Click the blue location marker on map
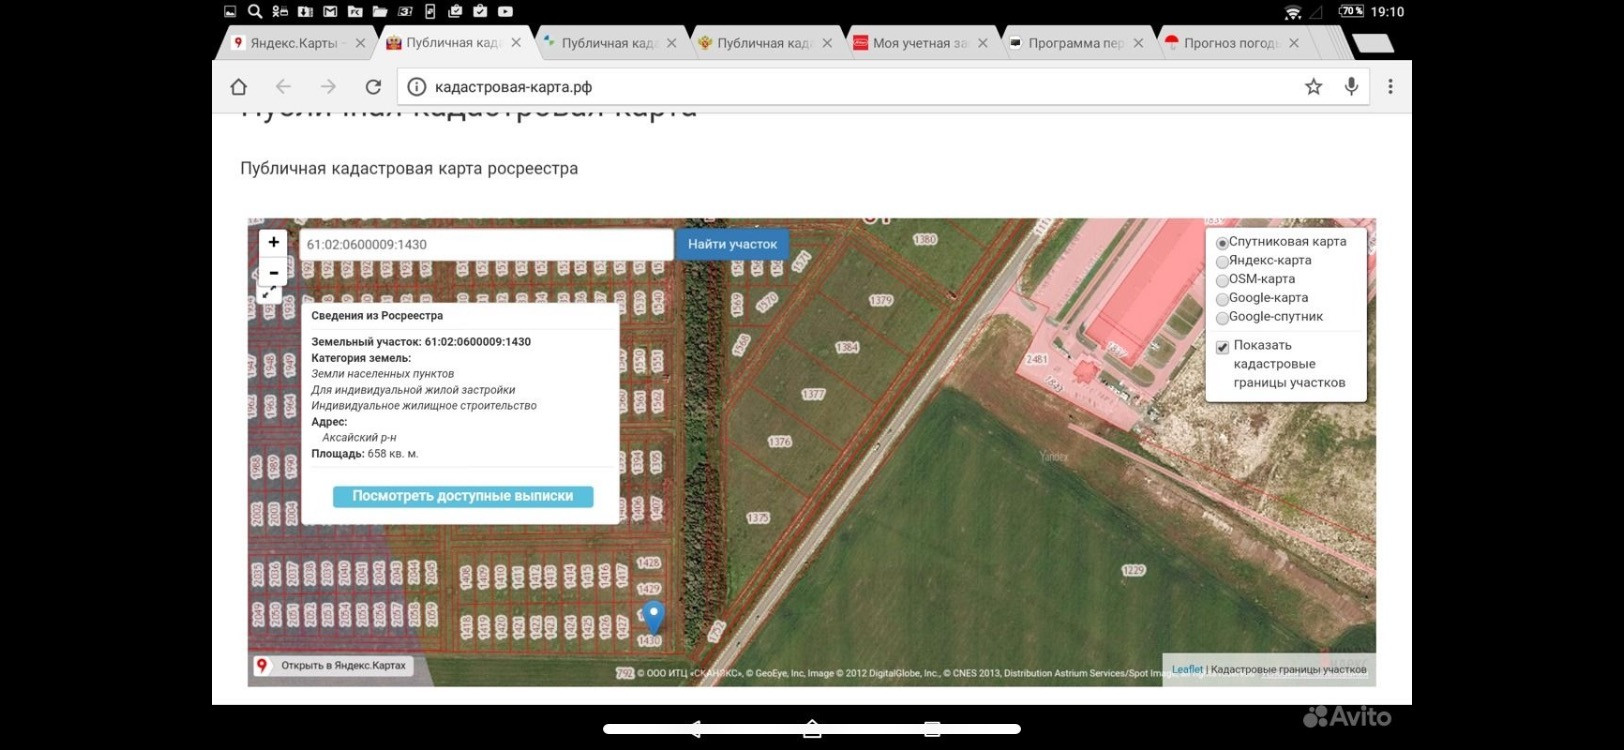 [x=652, y=615]
